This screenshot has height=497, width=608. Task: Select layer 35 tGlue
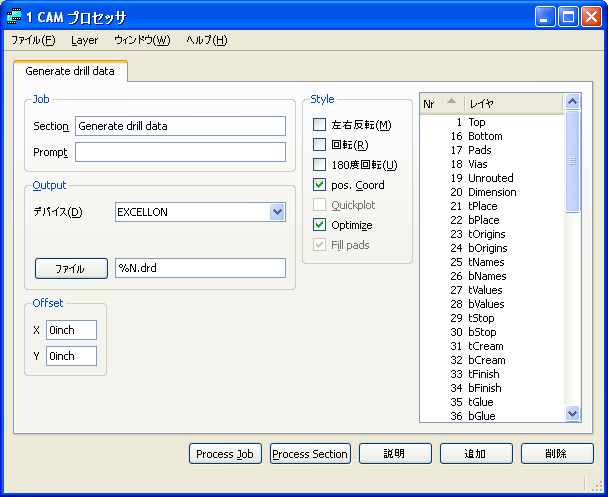(x=492, y=402)
